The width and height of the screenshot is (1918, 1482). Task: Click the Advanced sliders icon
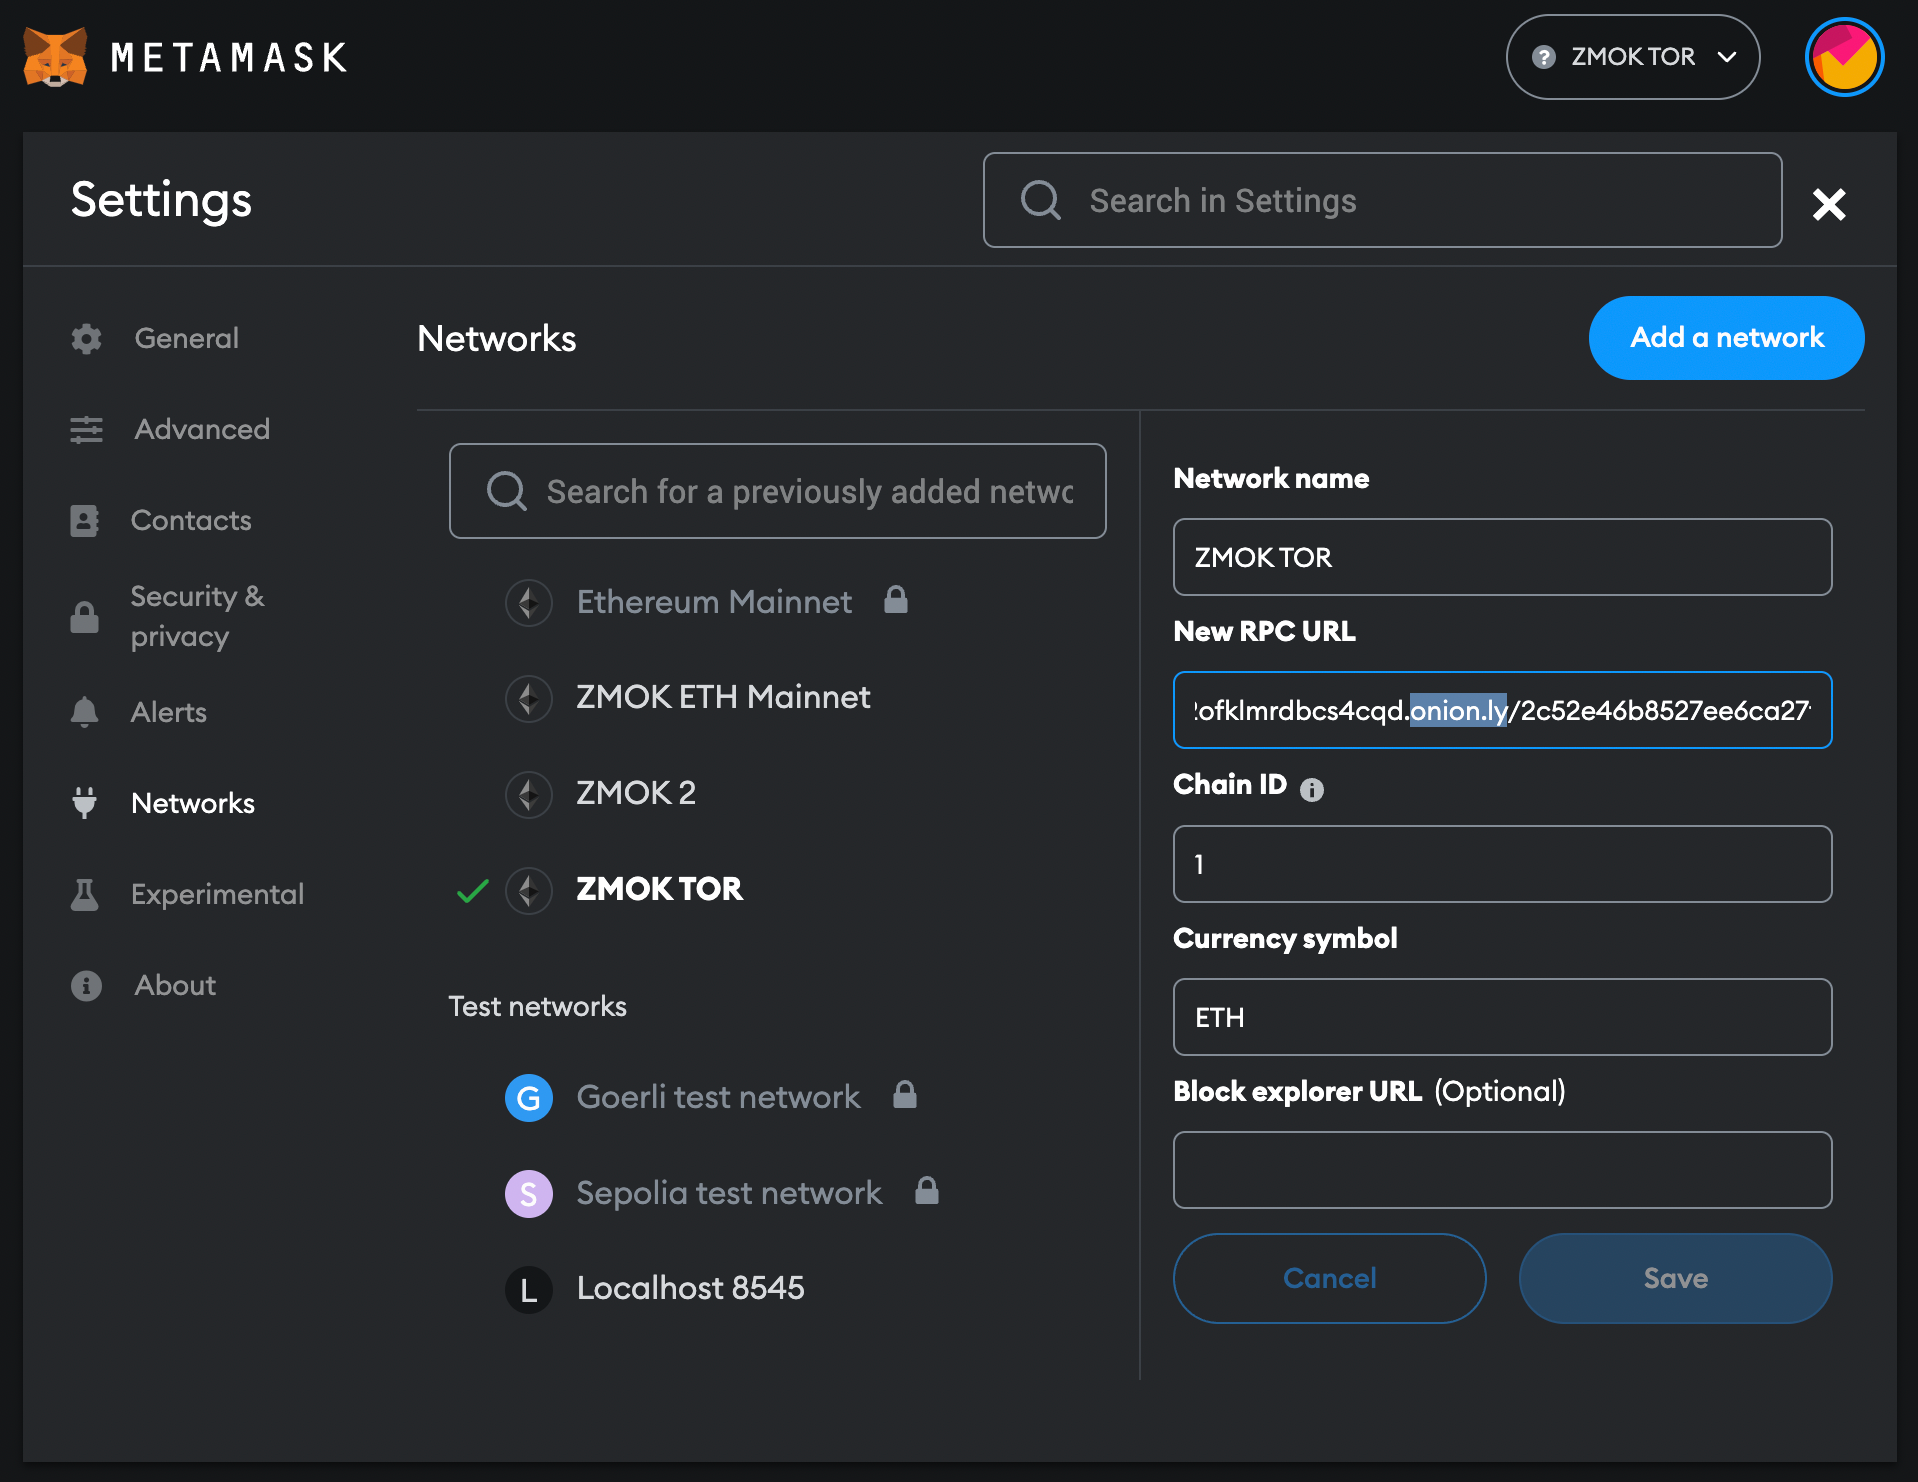(86, 429)
